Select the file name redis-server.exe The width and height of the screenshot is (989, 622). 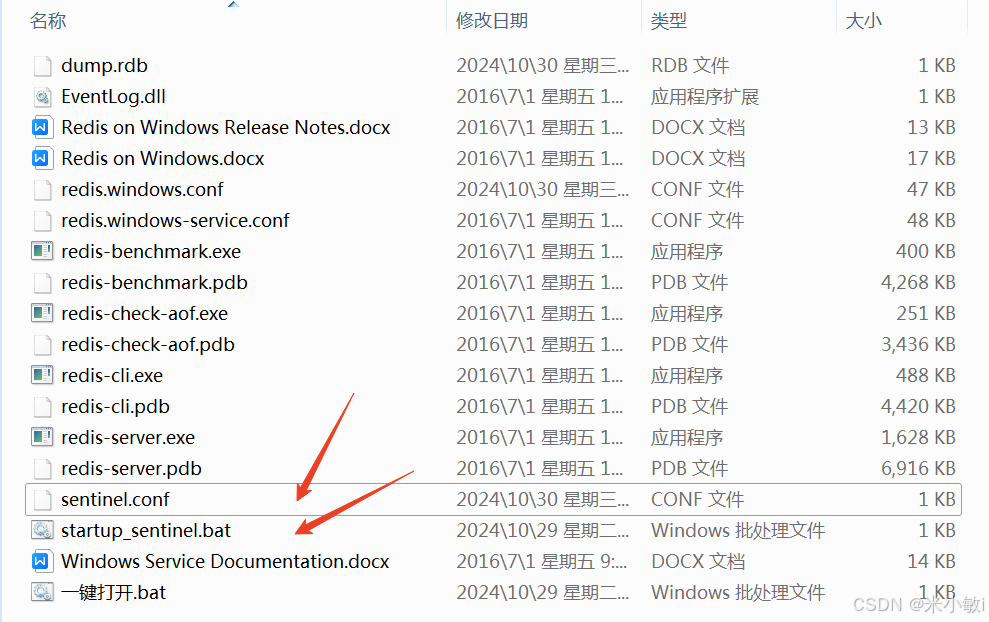pyautogui.click(x=128, y=437)
